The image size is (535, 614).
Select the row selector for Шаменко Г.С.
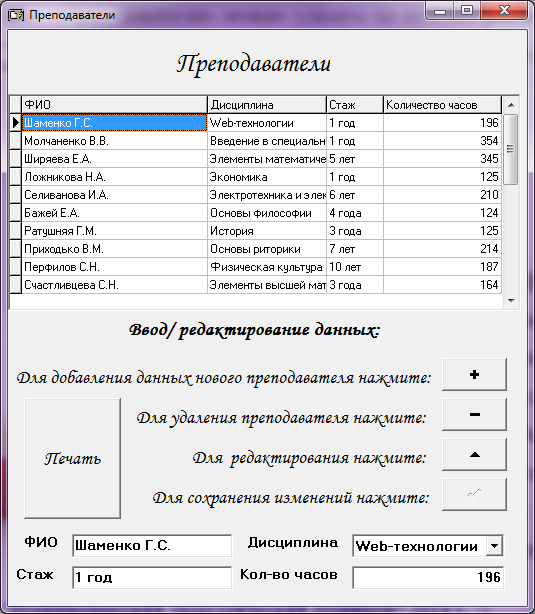point(15,123)
